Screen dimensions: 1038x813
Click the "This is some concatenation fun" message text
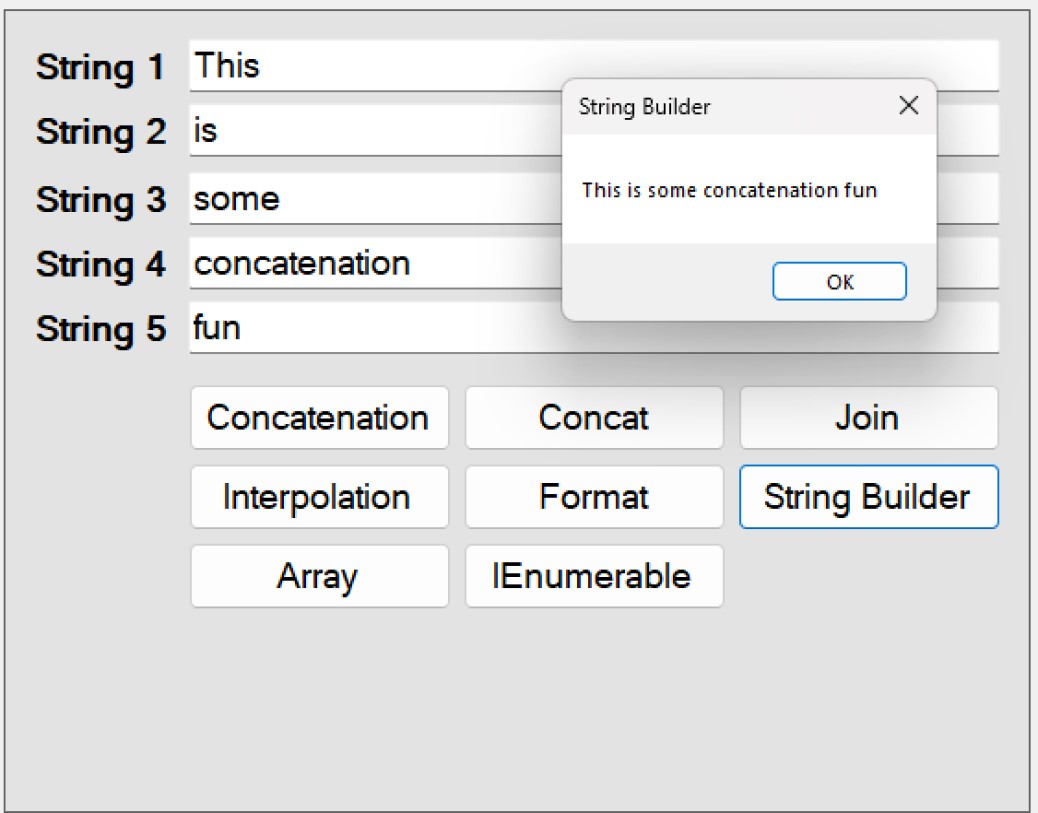click(729, 190)
